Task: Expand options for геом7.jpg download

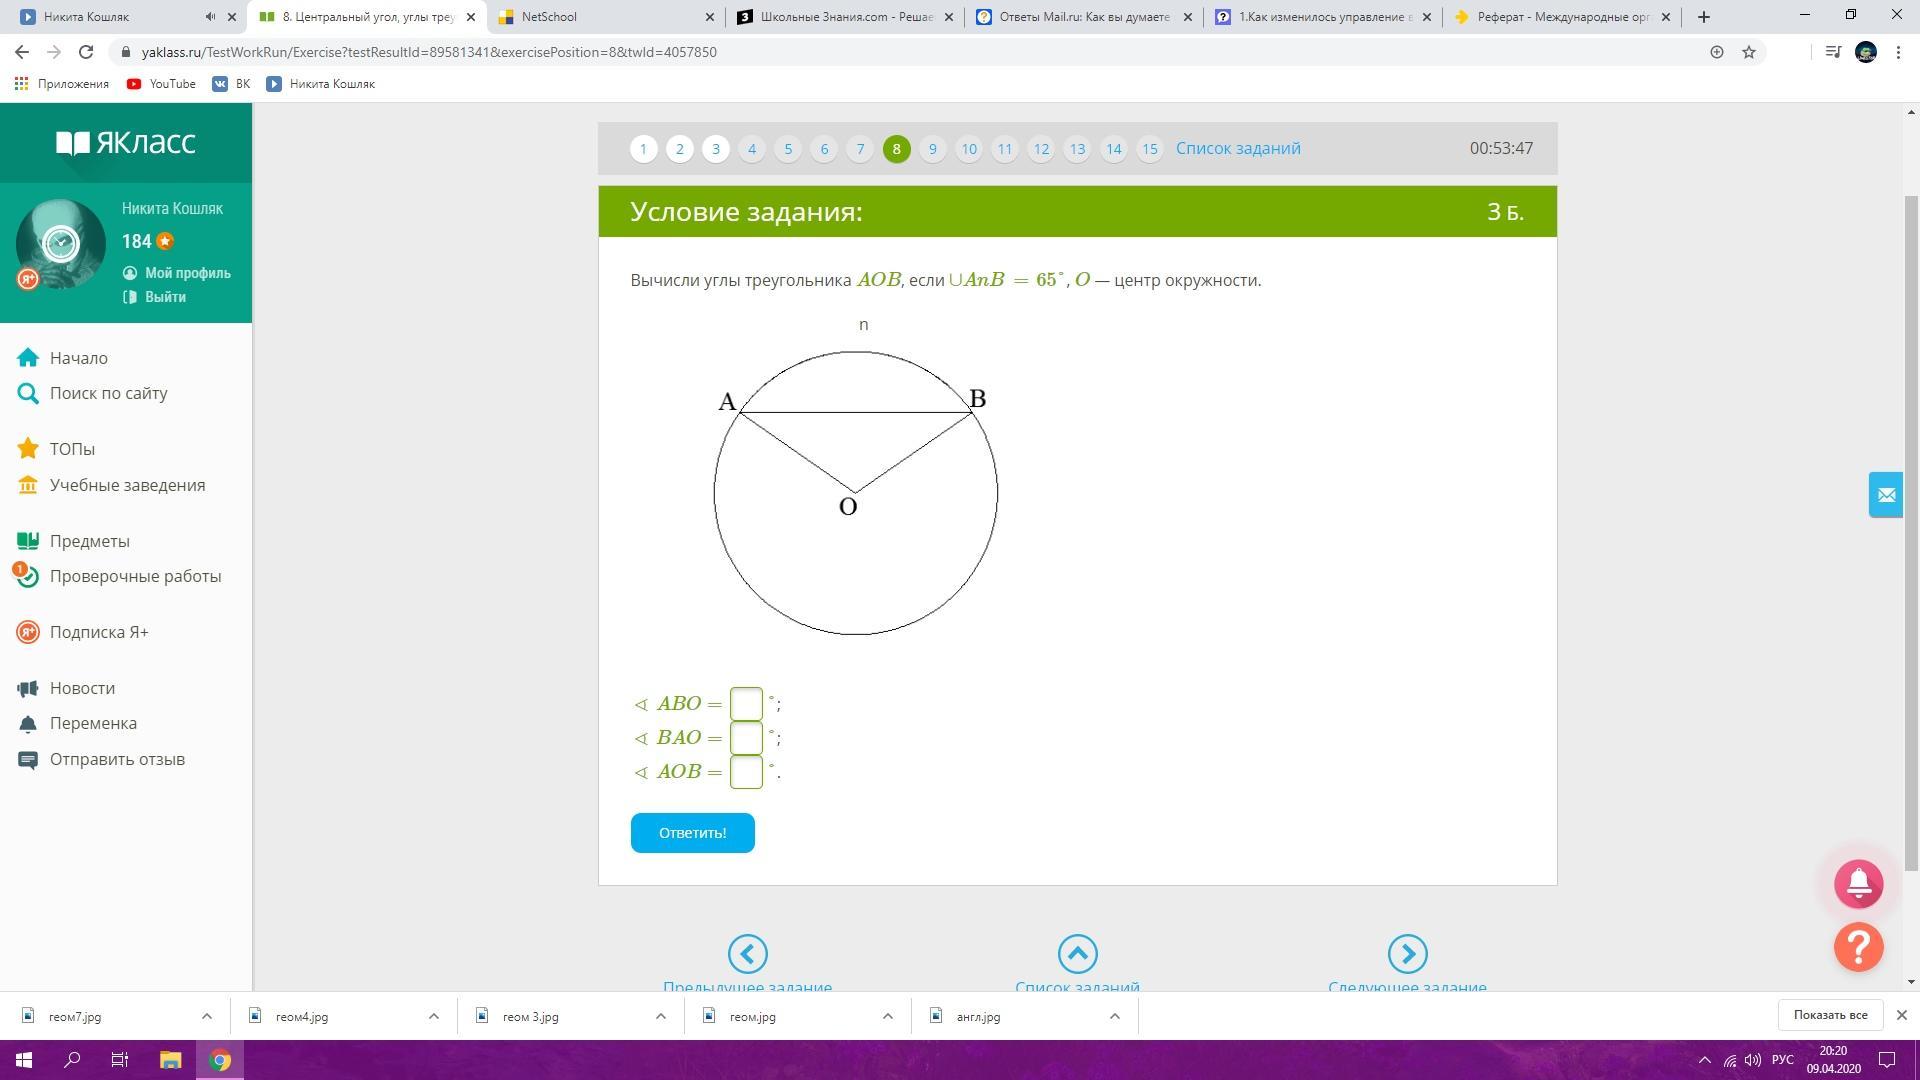Action: pyautogui.click(x=207, y=1016)
